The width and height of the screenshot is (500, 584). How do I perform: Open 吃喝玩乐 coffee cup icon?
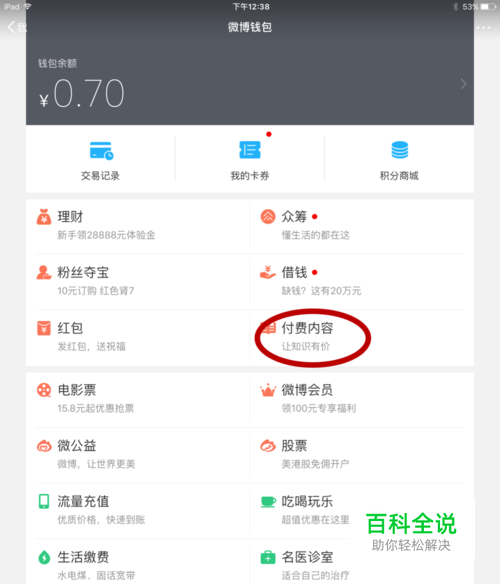pos(268,502)
